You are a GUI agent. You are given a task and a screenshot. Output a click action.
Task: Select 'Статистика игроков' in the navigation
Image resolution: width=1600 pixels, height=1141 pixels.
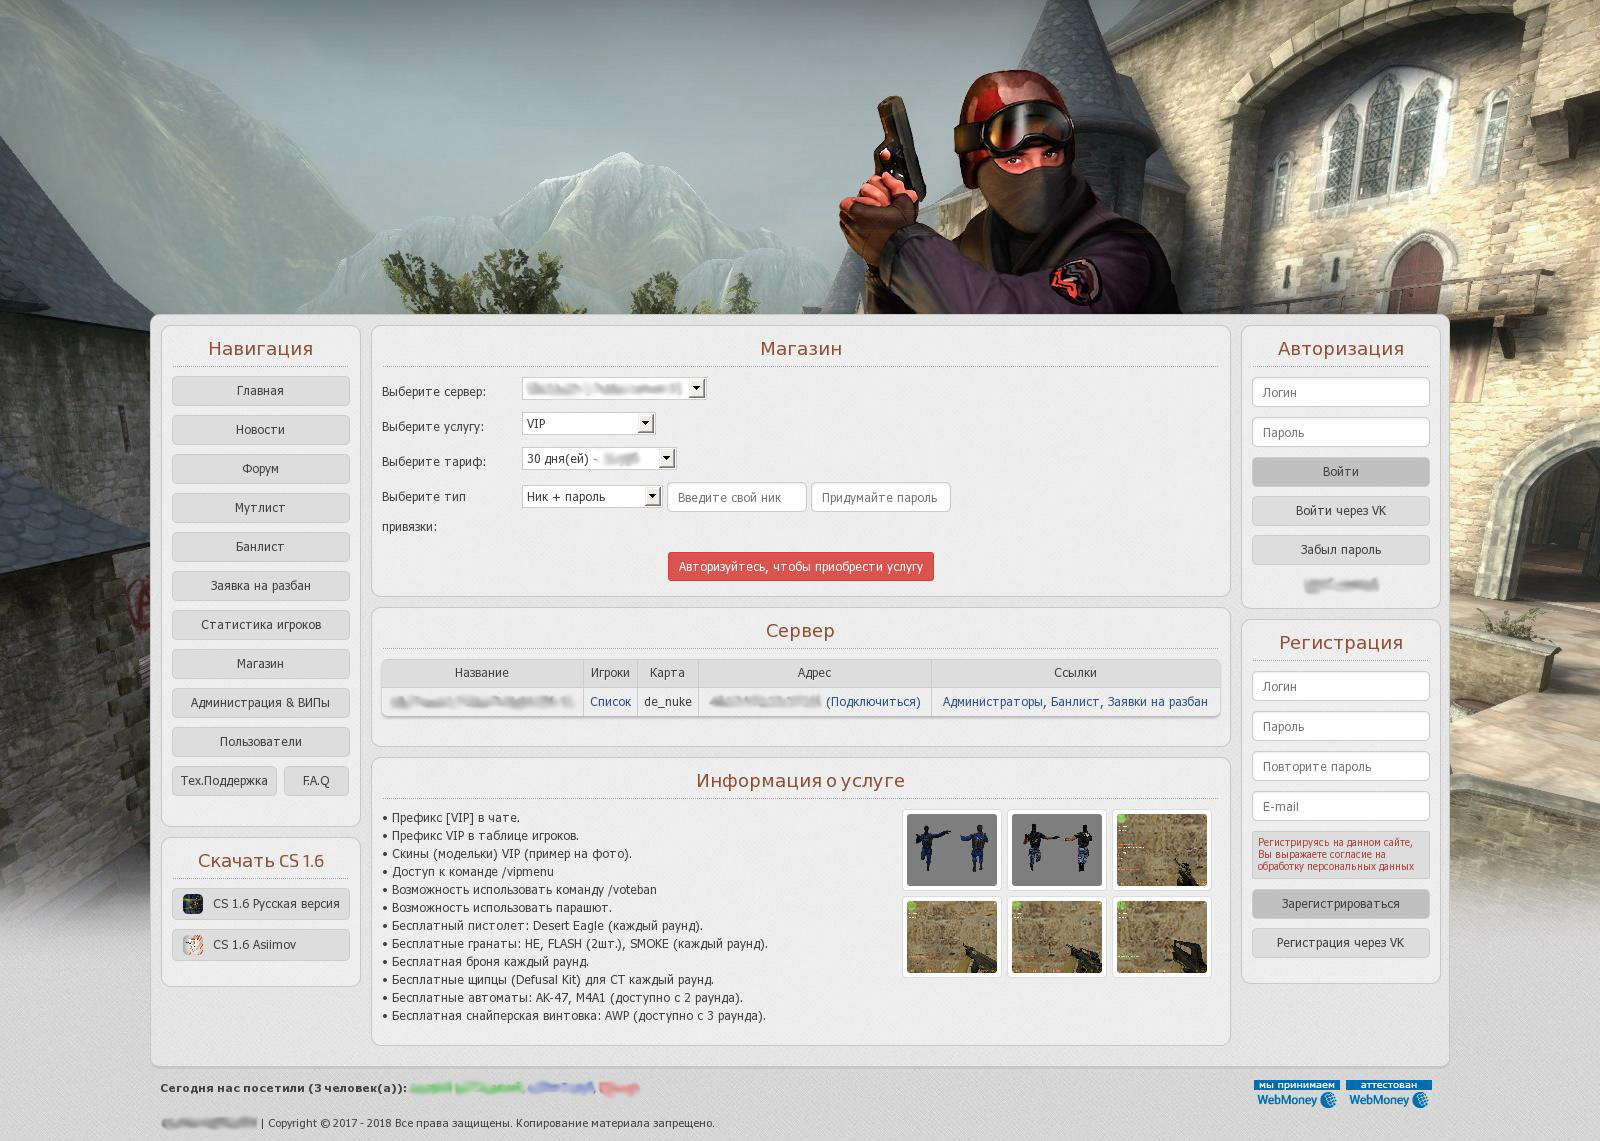click(x=260, y=625)
